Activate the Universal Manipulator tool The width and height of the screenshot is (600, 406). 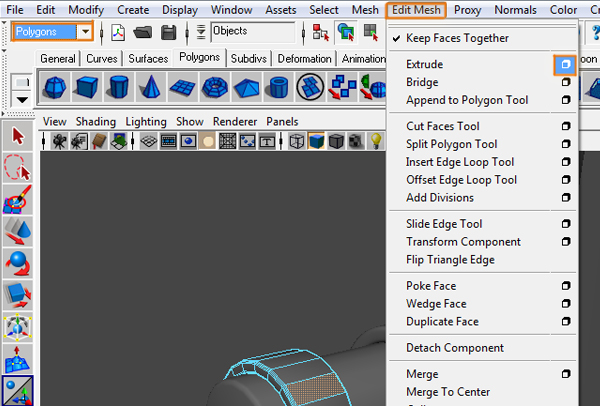(18, 328)
